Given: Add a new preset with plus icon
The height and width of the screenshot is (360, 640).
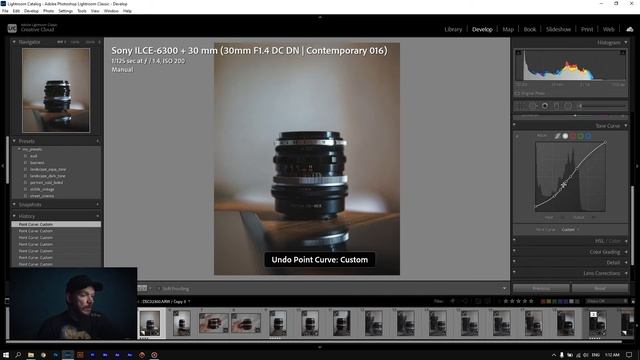Looking at the screenshot, I should pos(98,141).
